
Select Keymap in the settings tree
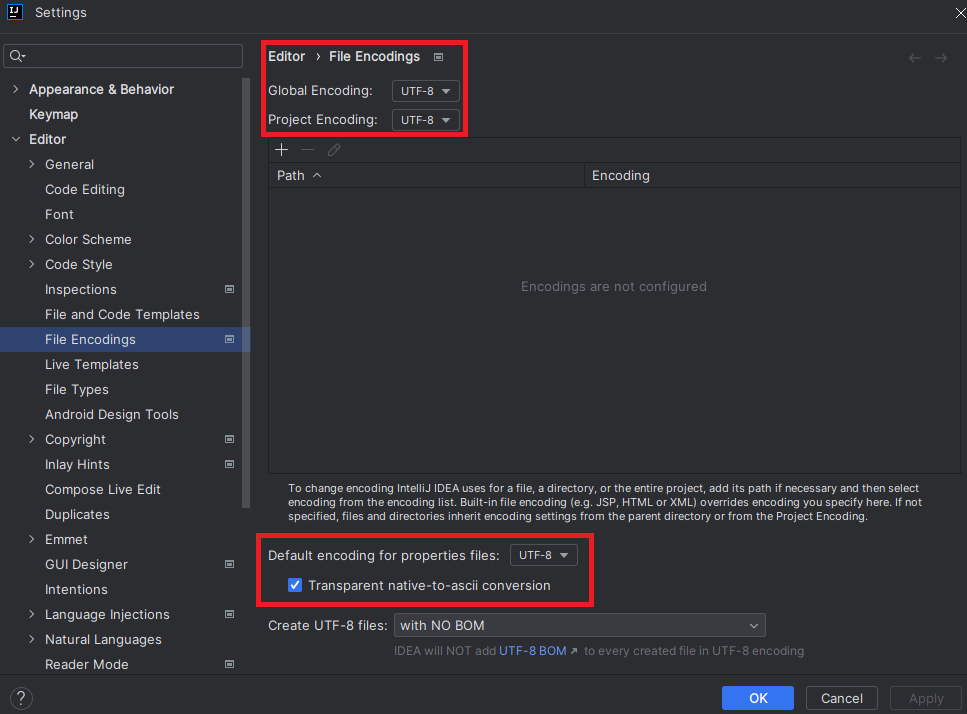[x=54, y=115]
